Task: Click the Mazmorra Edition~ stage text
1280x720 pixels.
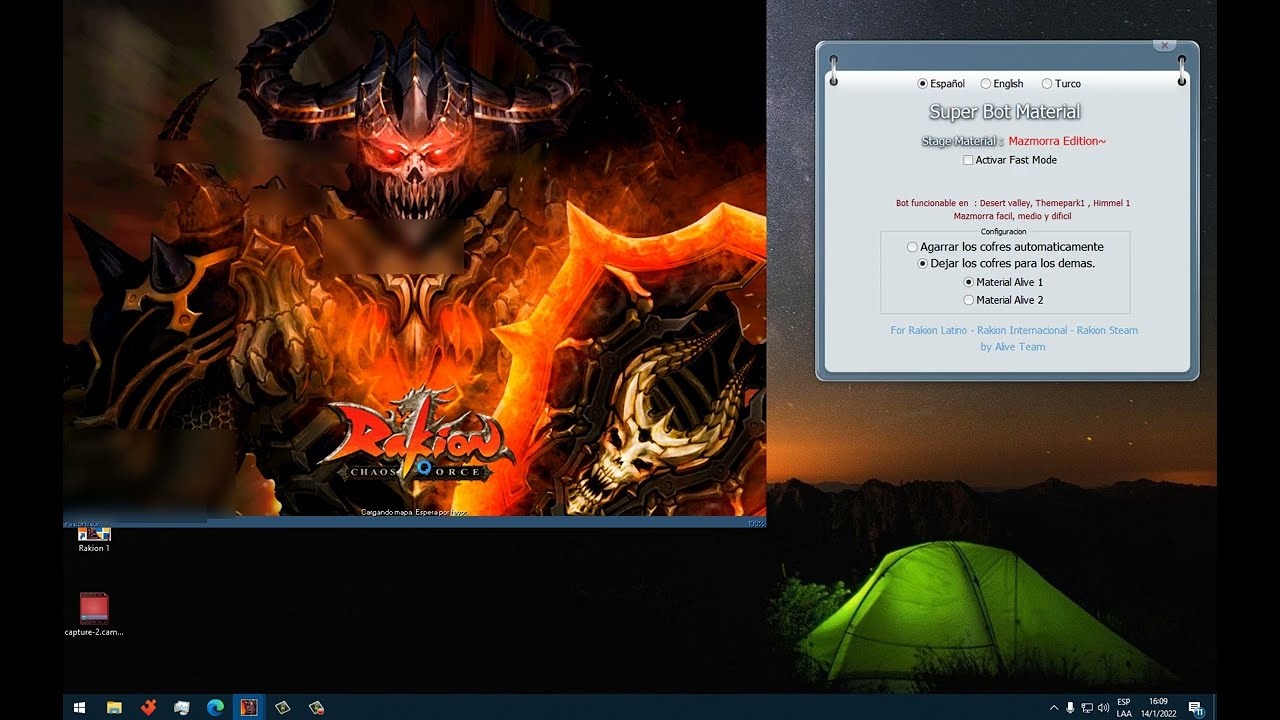Action: 1057,142
